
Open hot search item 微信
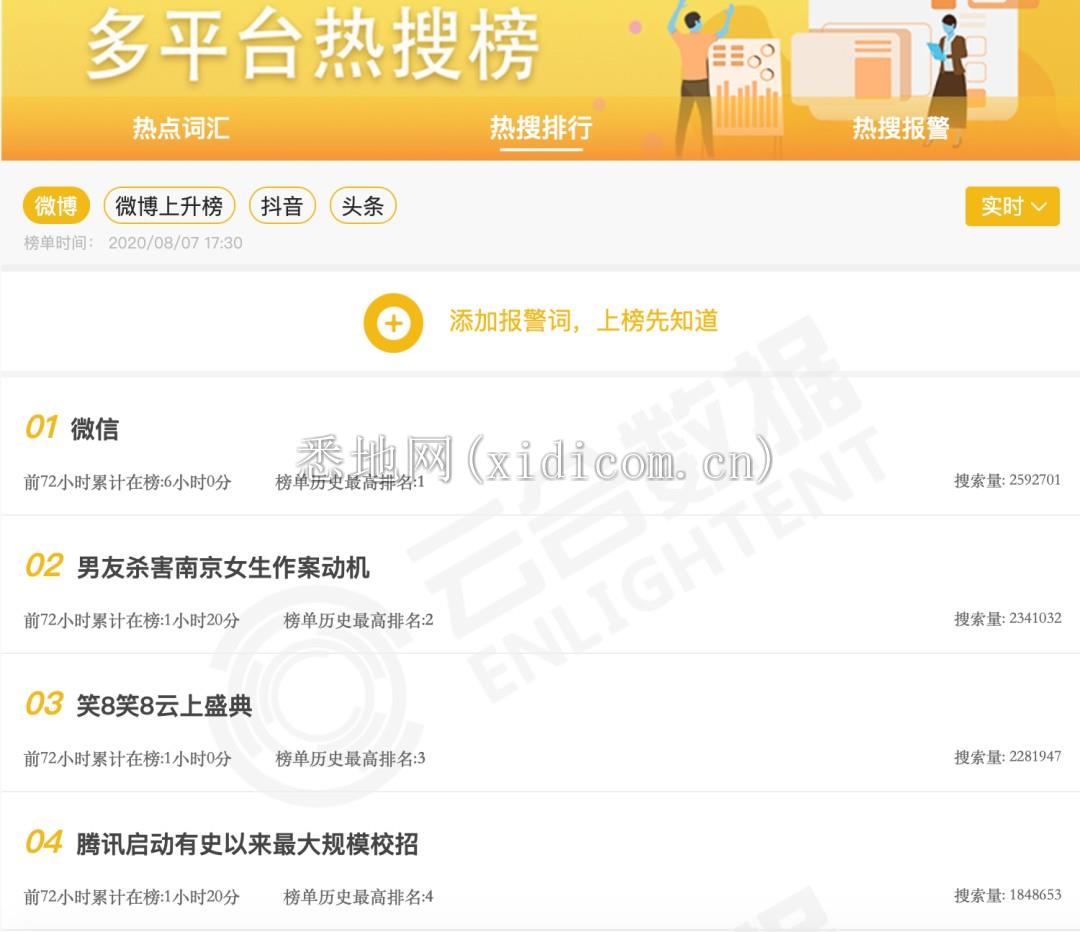tap(94, 429)
